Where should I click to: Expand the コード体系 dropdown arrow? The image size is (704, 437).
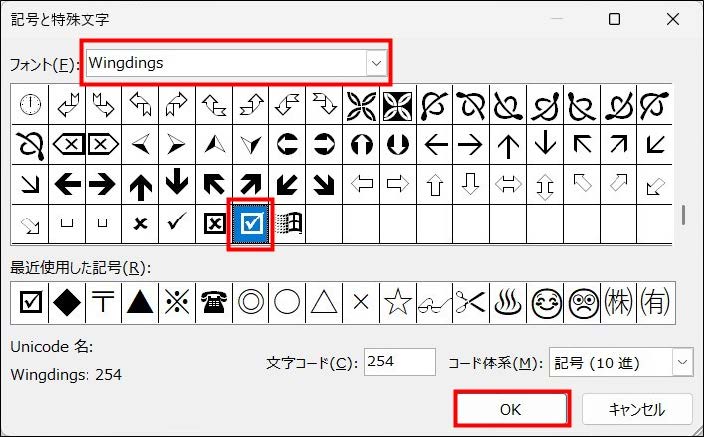(682, 362)
